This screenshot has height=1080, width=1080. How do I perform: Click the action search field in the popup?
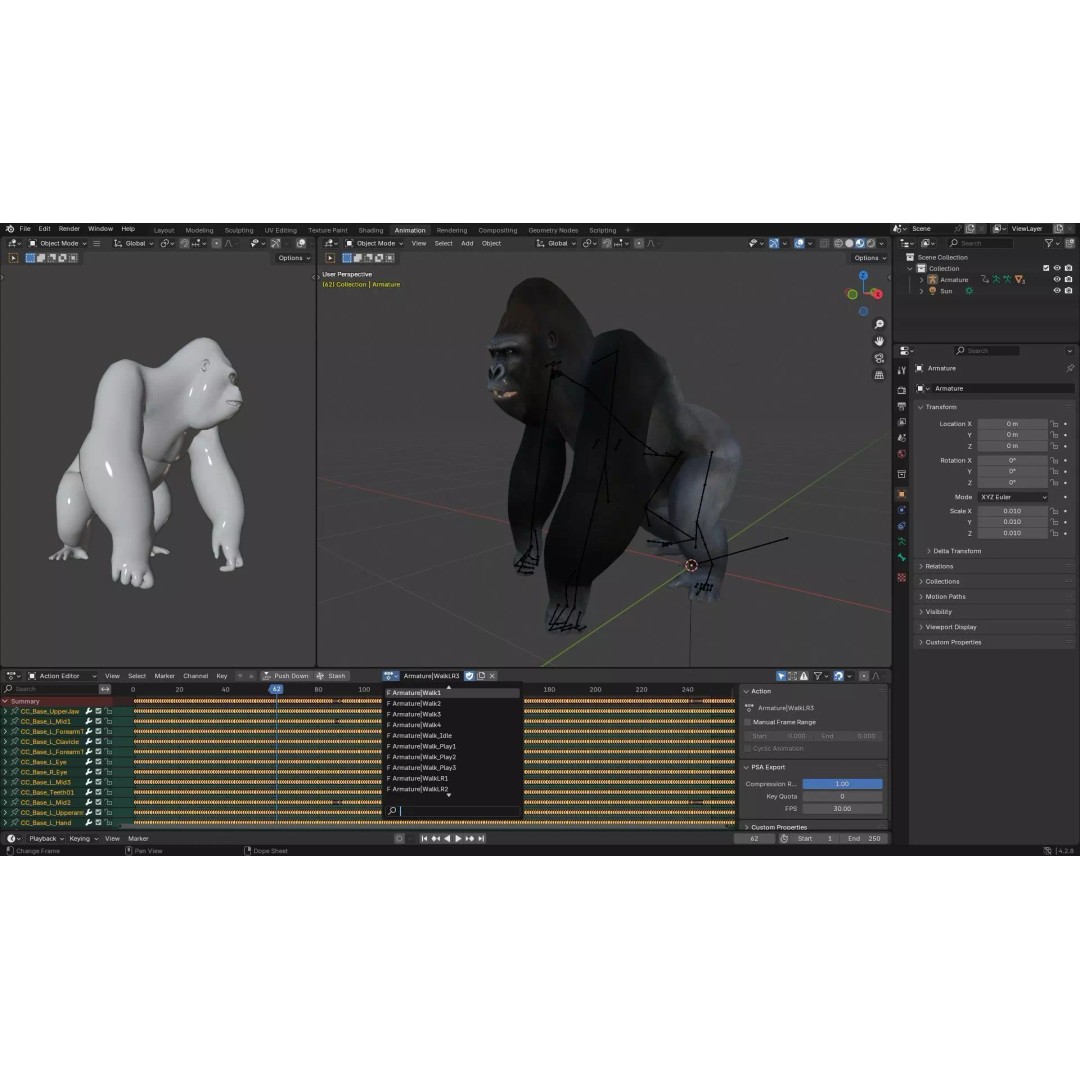[x=453, y=811]
